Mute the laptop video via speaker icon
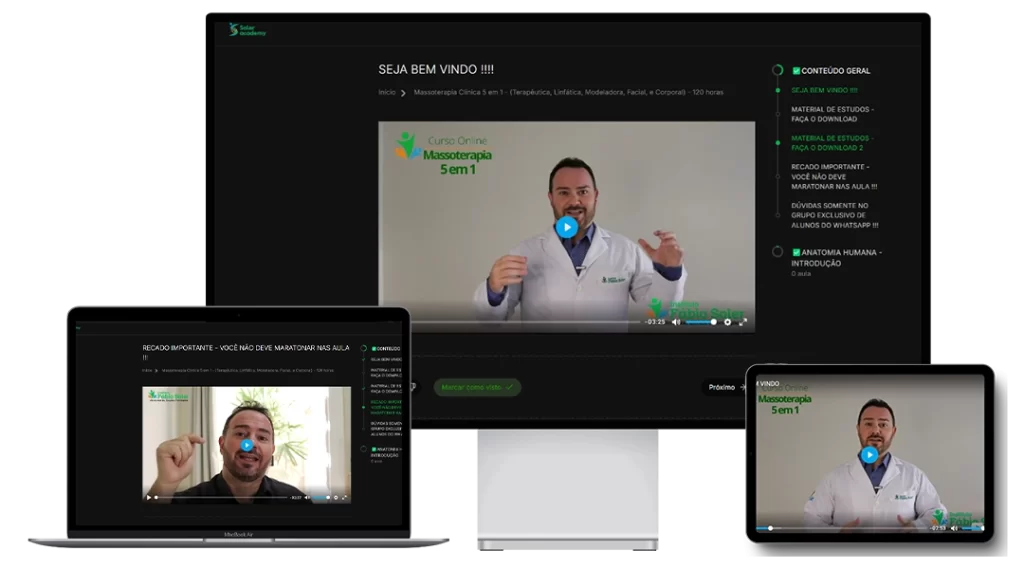The width and height of the screenshot is (1024, 569). click(x=307, y=498)
